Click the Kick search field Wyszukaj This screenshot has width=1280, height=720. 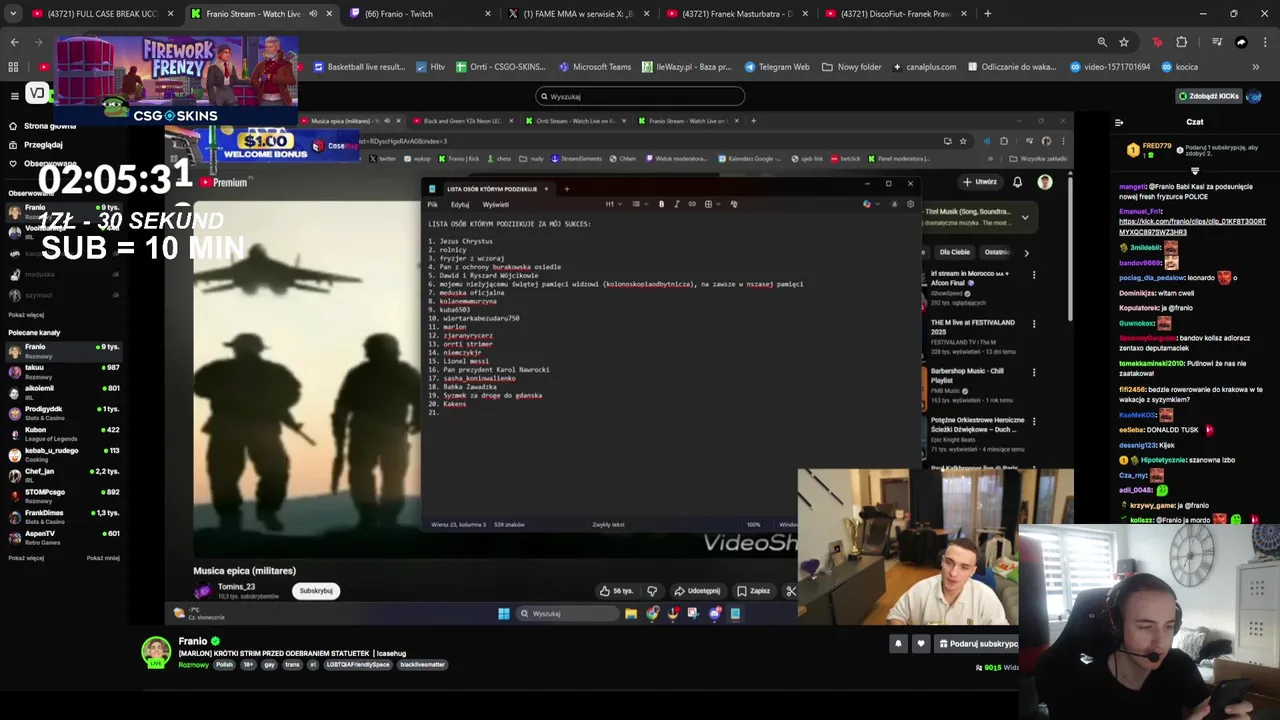(640, 96)
